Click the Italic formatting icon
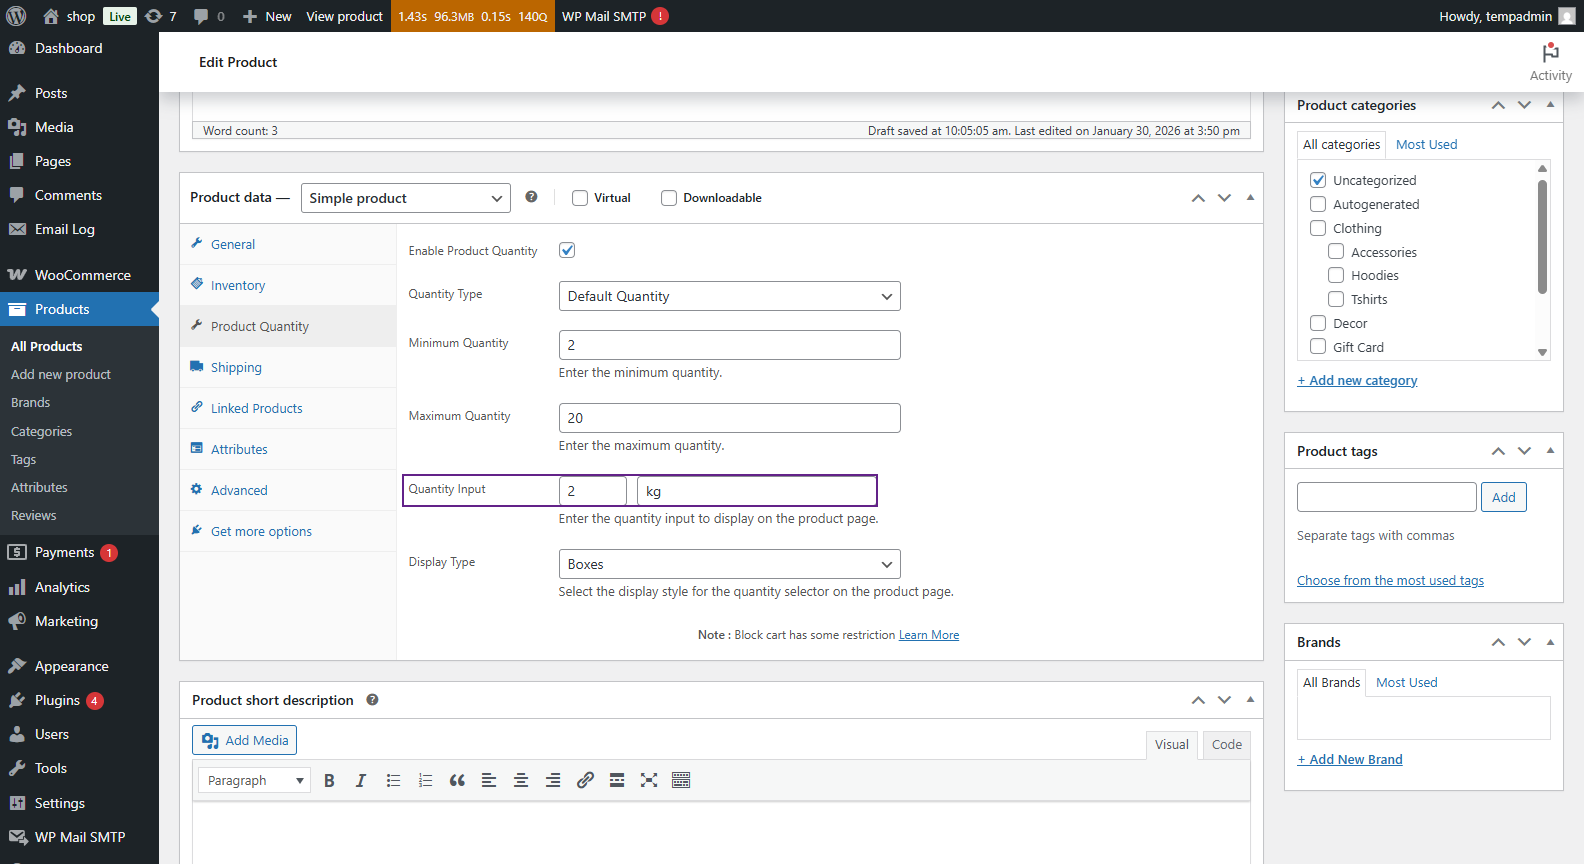Image resolution: width=1584 pixels, height=864 pixels. 361,781
